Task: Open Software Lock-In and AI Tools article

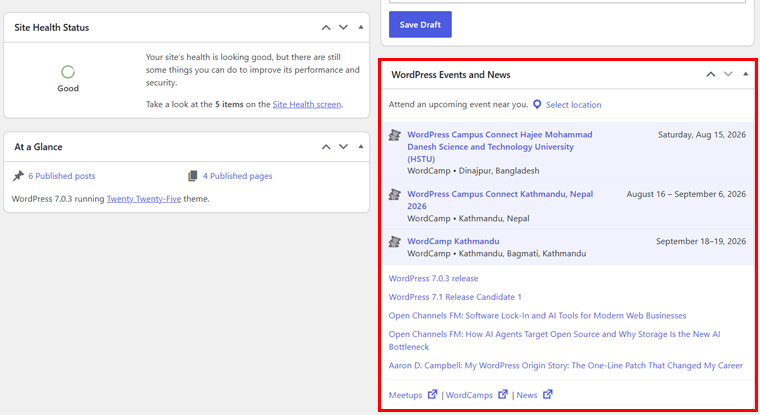Action: point(538,316)
